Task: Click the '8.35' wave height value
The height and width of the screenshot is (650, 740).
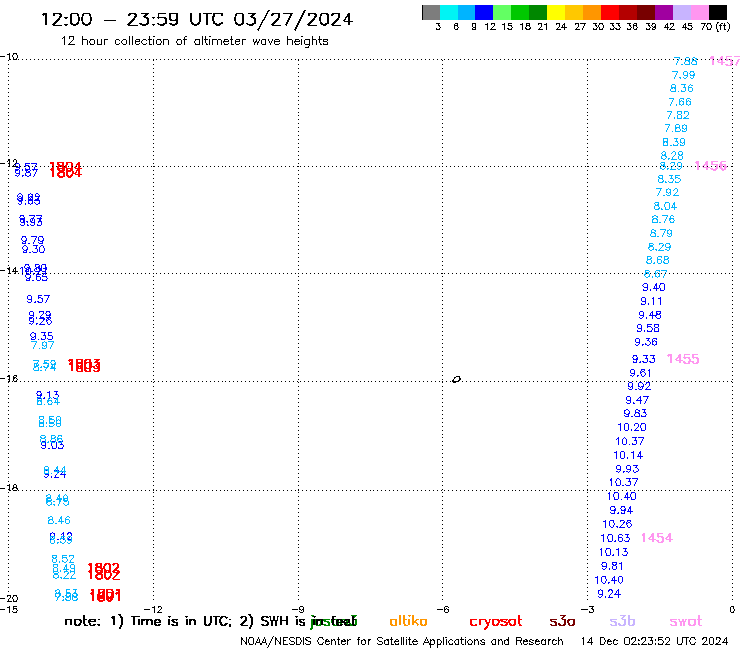Action: [x=669, y=179]
